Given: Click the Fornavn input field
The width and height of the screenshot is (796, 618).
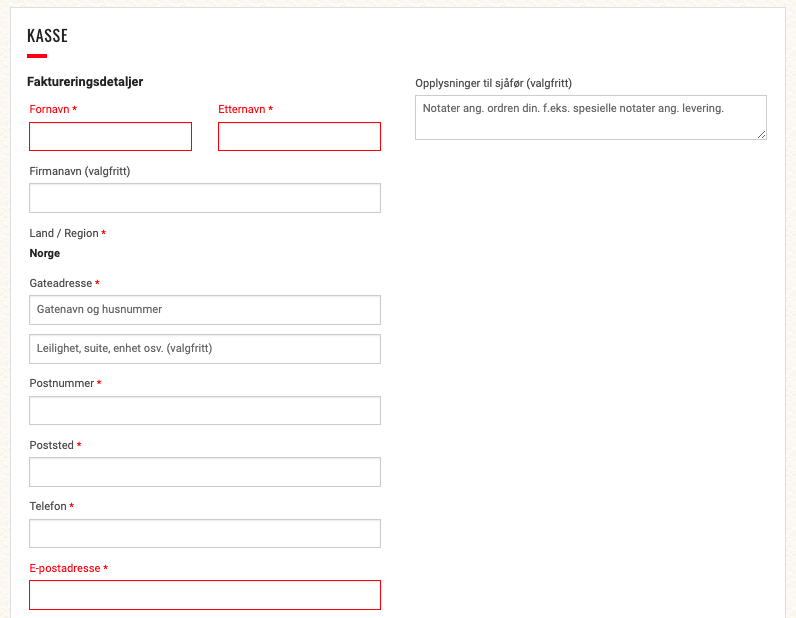Looking at the screenshot, I should click(x=110, y=137).
